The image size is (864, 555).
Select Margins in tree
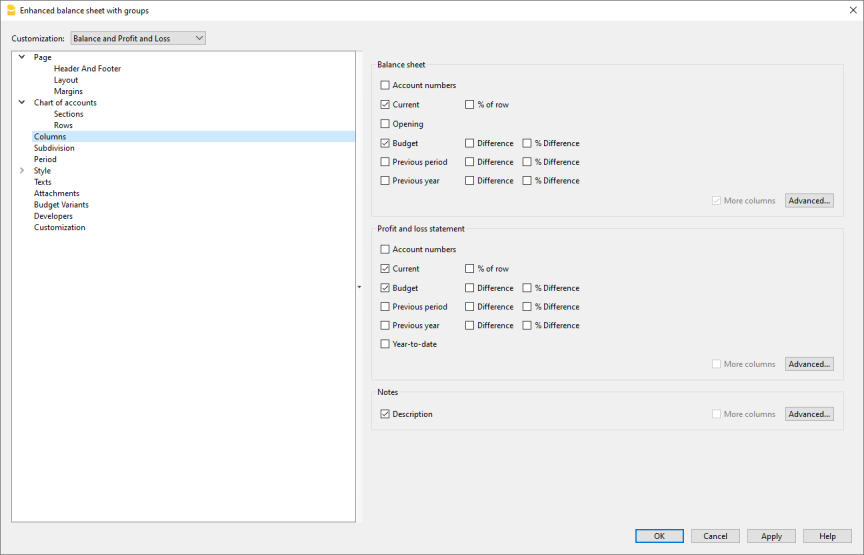[68, 91]
